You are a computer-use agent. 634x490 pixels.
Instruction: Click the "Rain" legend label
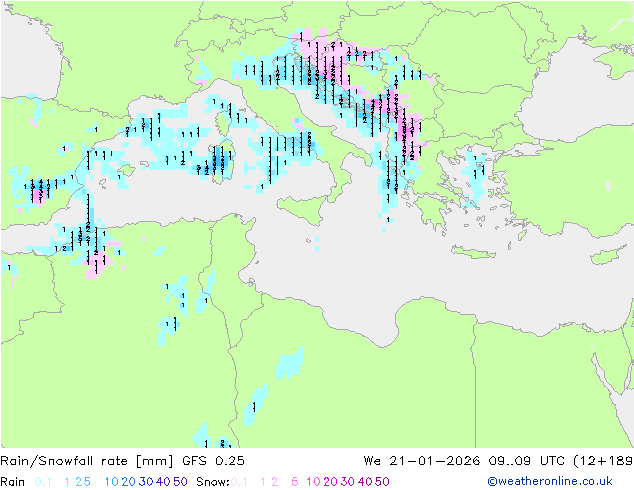(13, 482)
